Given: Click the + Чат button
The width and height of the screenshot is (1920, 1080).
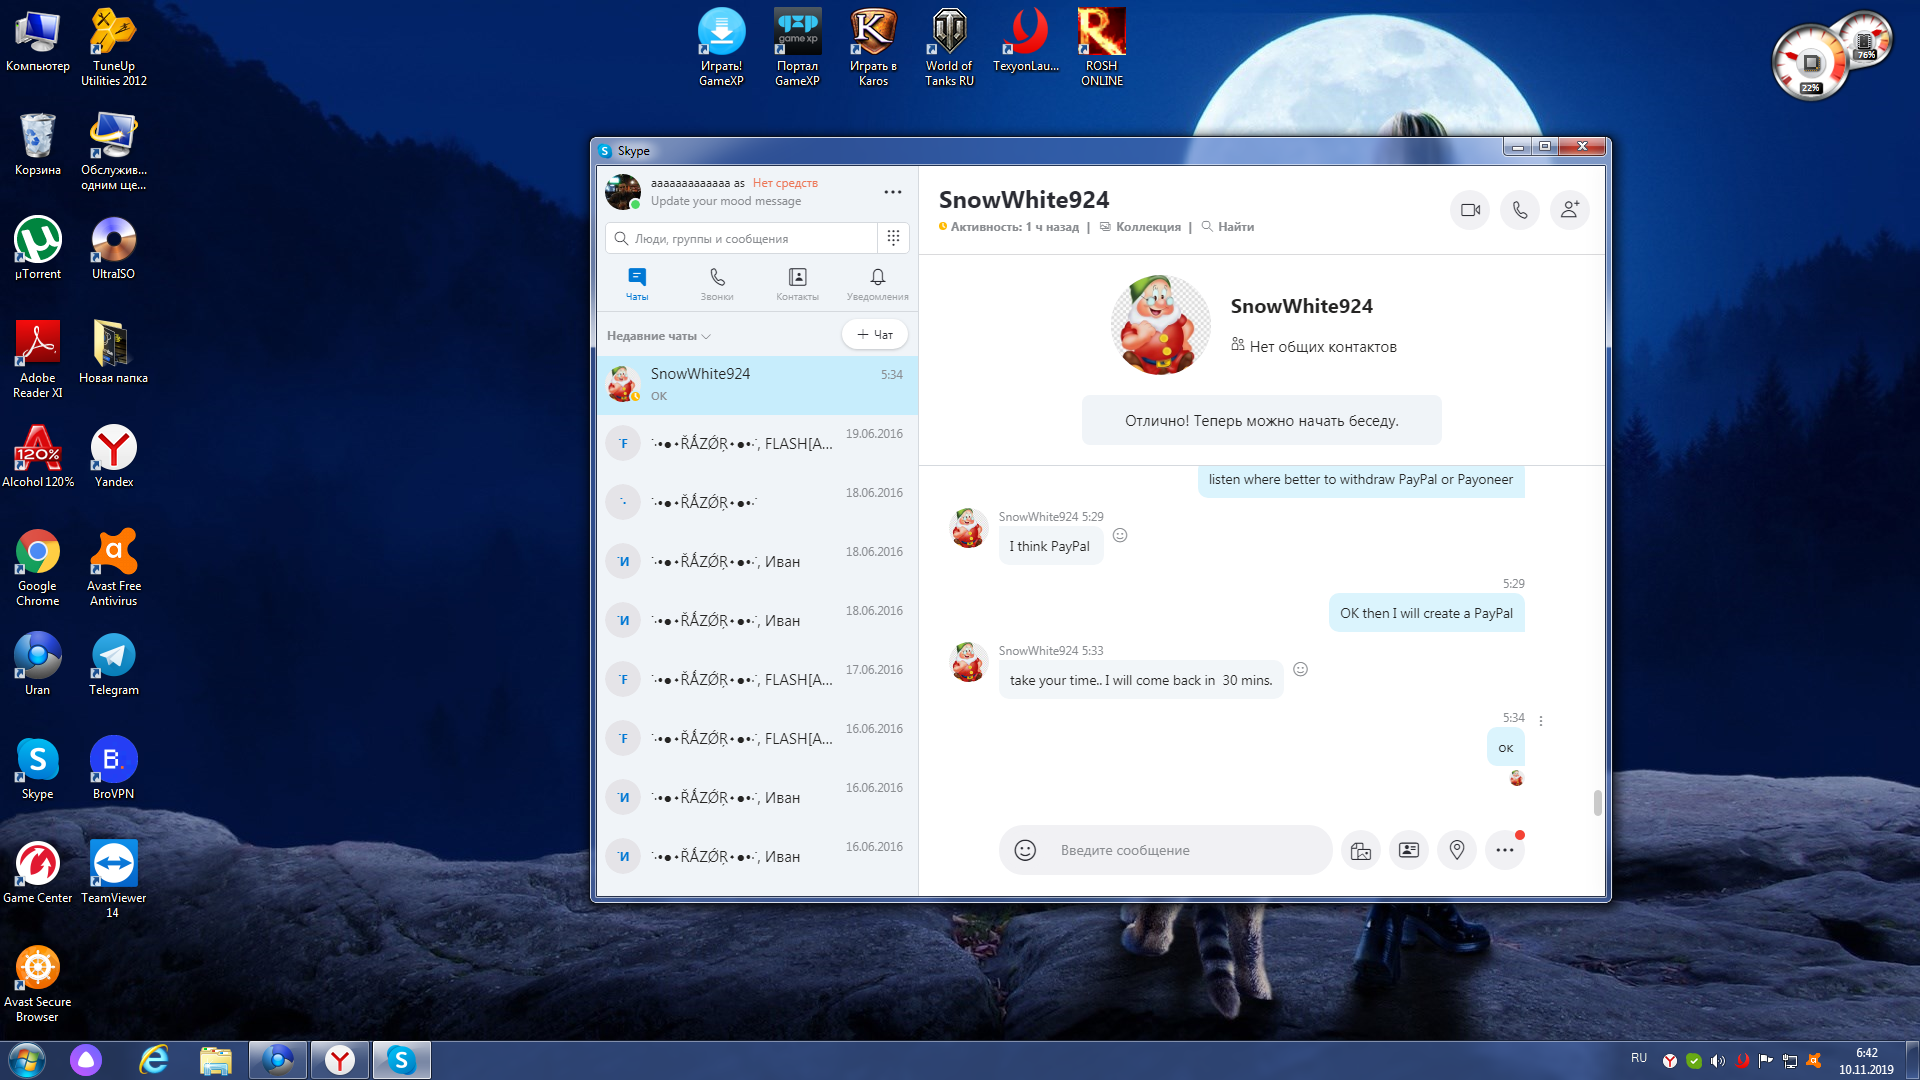Looking at the screenshot, I should (874, 335).
